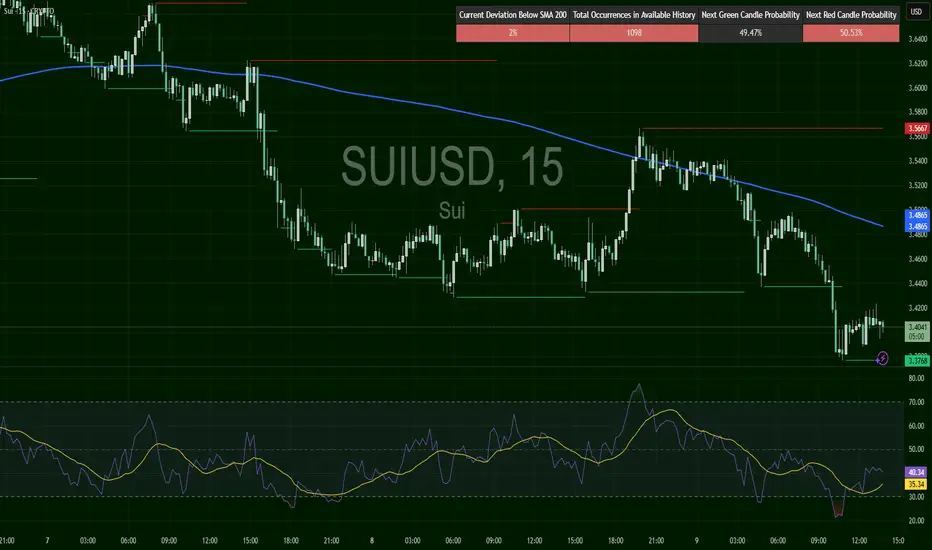
Task: Click the 18:00 label after 15:00 on day 7
Action: [x=291, y=540]
